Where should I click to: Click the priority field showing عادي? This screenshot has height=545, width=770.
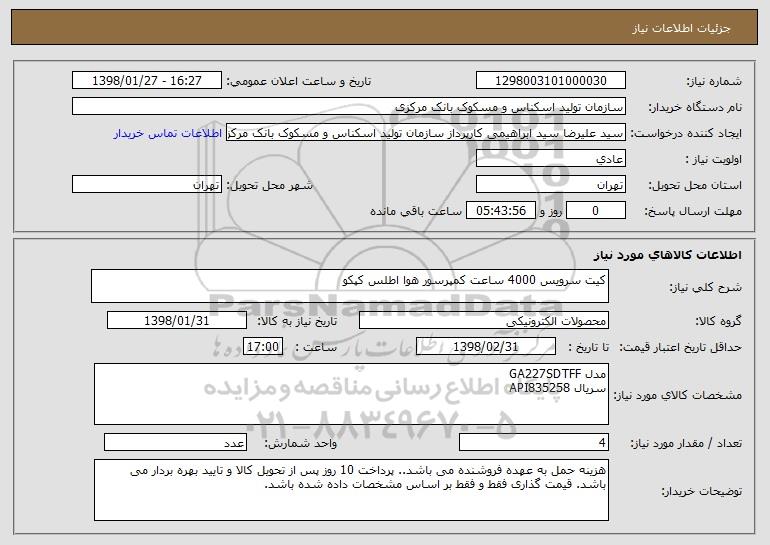pyautogui.click(x=550, y=159)
